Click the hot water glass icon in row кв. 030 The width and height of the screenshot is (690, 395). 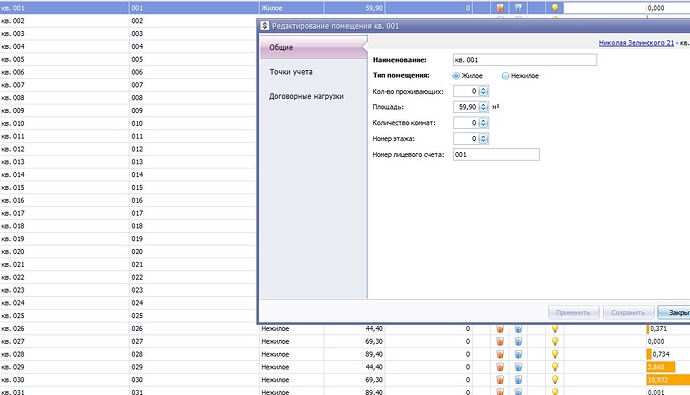[500, 380]
